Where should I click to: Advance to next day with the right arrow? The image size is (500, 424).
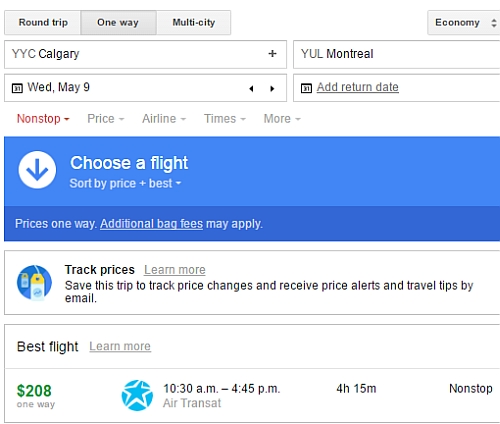tap(272, 89)
